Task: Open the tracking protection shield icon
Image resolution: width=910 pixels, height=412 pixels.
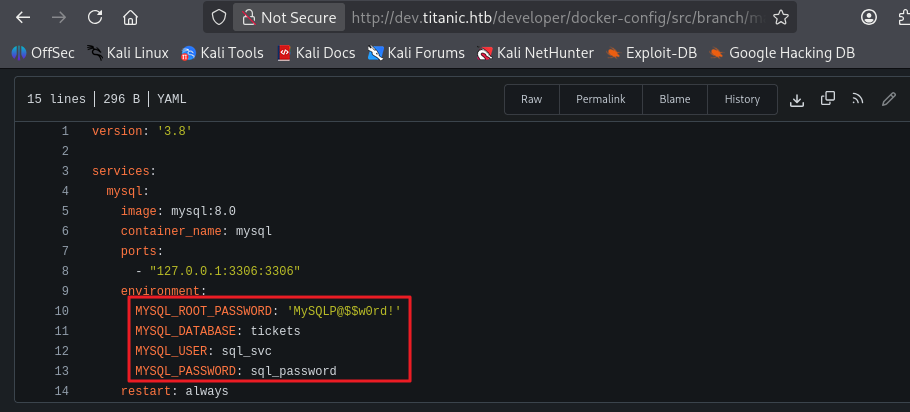Action: click(220, 18)
